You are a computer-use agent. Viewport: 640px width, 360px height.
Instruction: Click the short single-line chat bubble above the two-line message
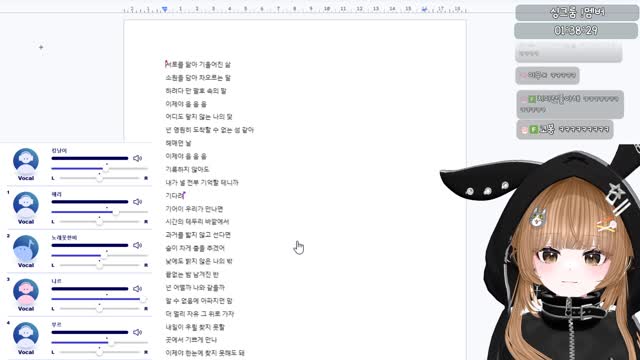(547, 75)
